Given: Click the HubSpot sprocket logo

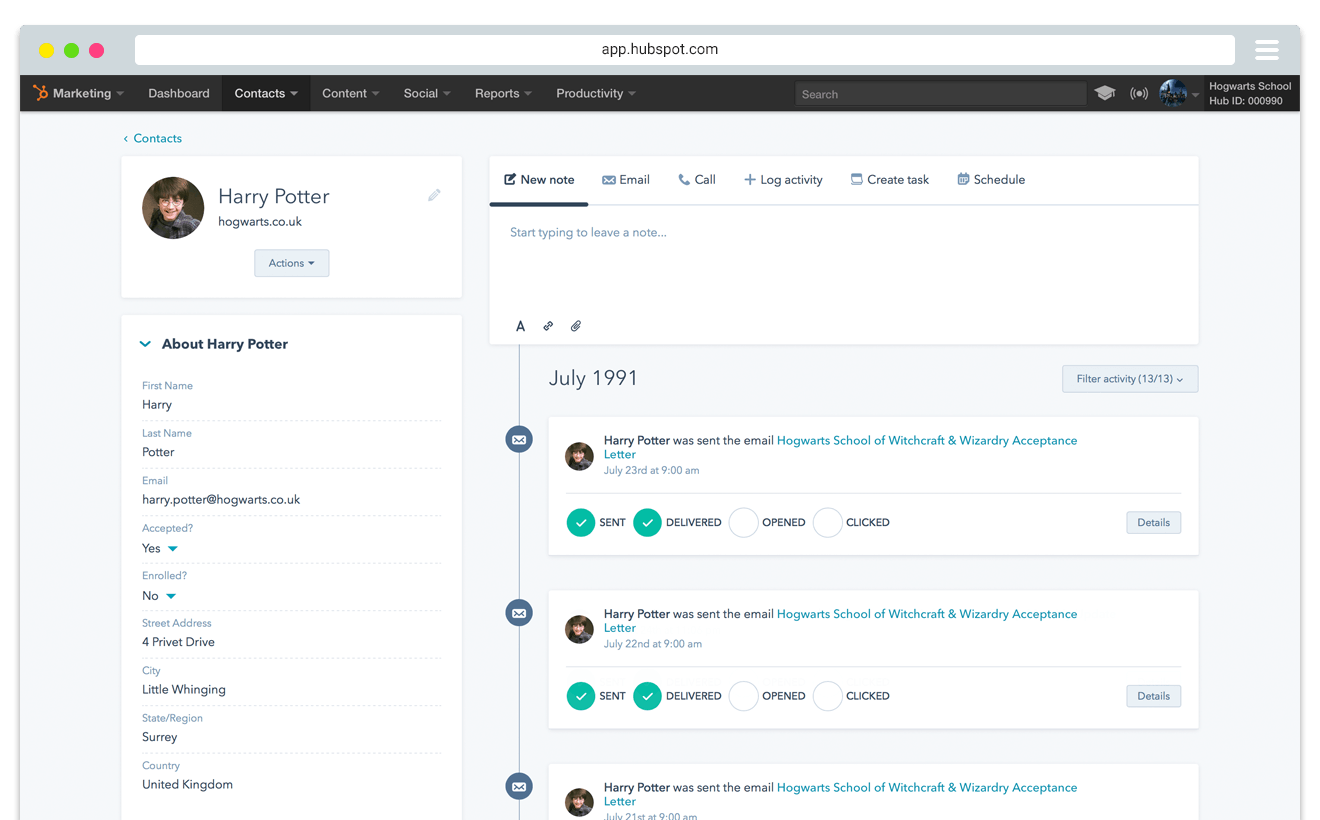Looking at the screenshot, I should [x=40, y=93].
